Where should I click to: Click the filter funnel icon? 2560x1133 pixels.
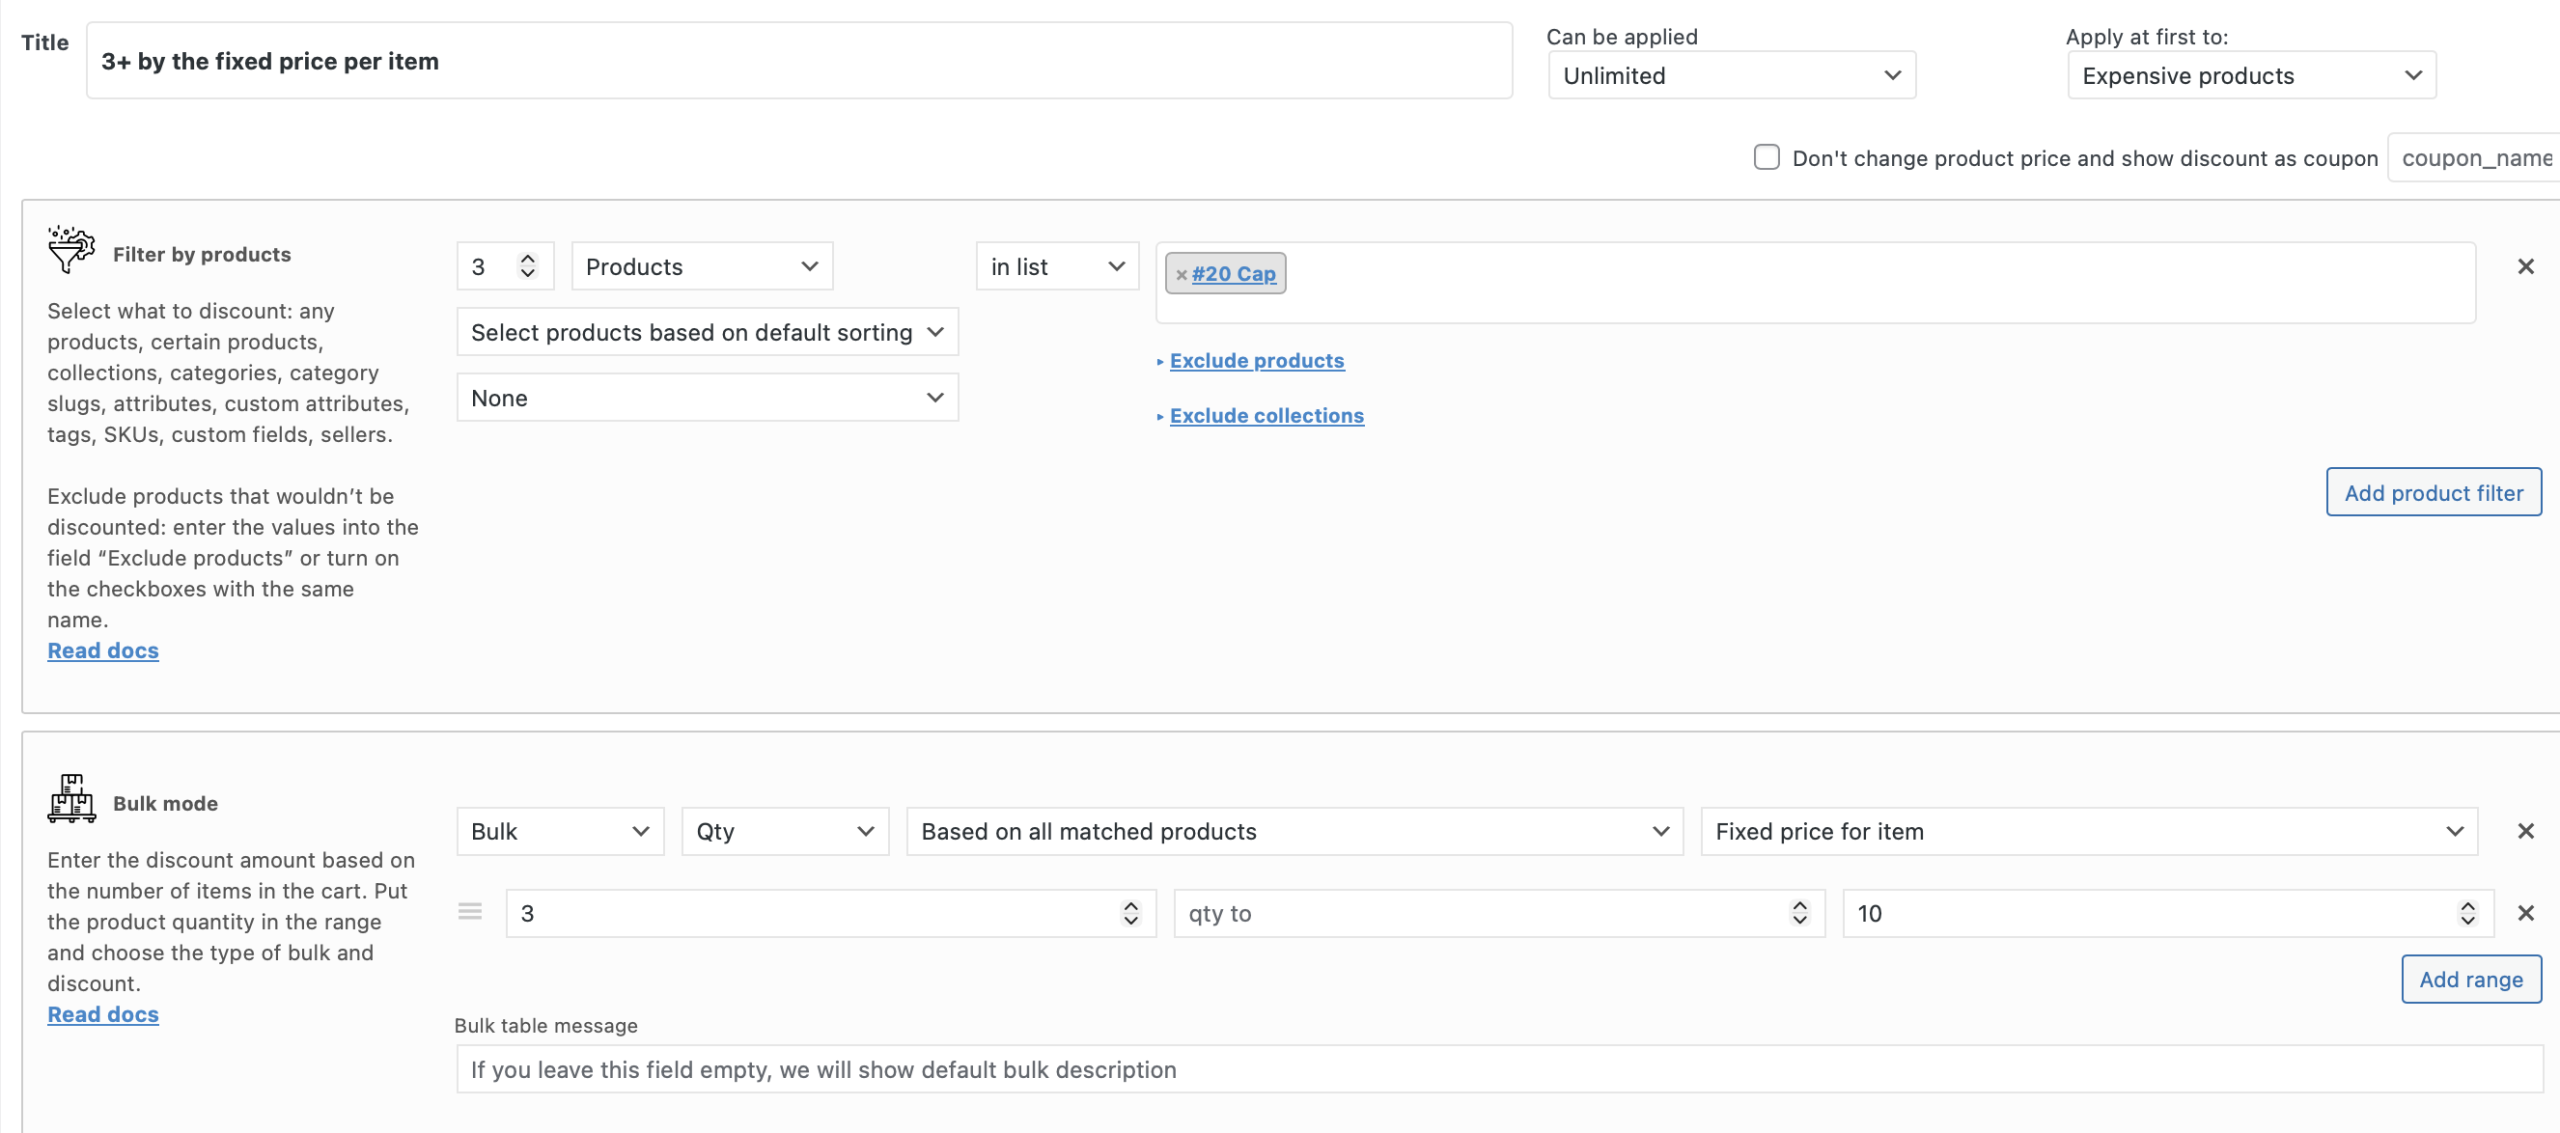pos(70,249)
